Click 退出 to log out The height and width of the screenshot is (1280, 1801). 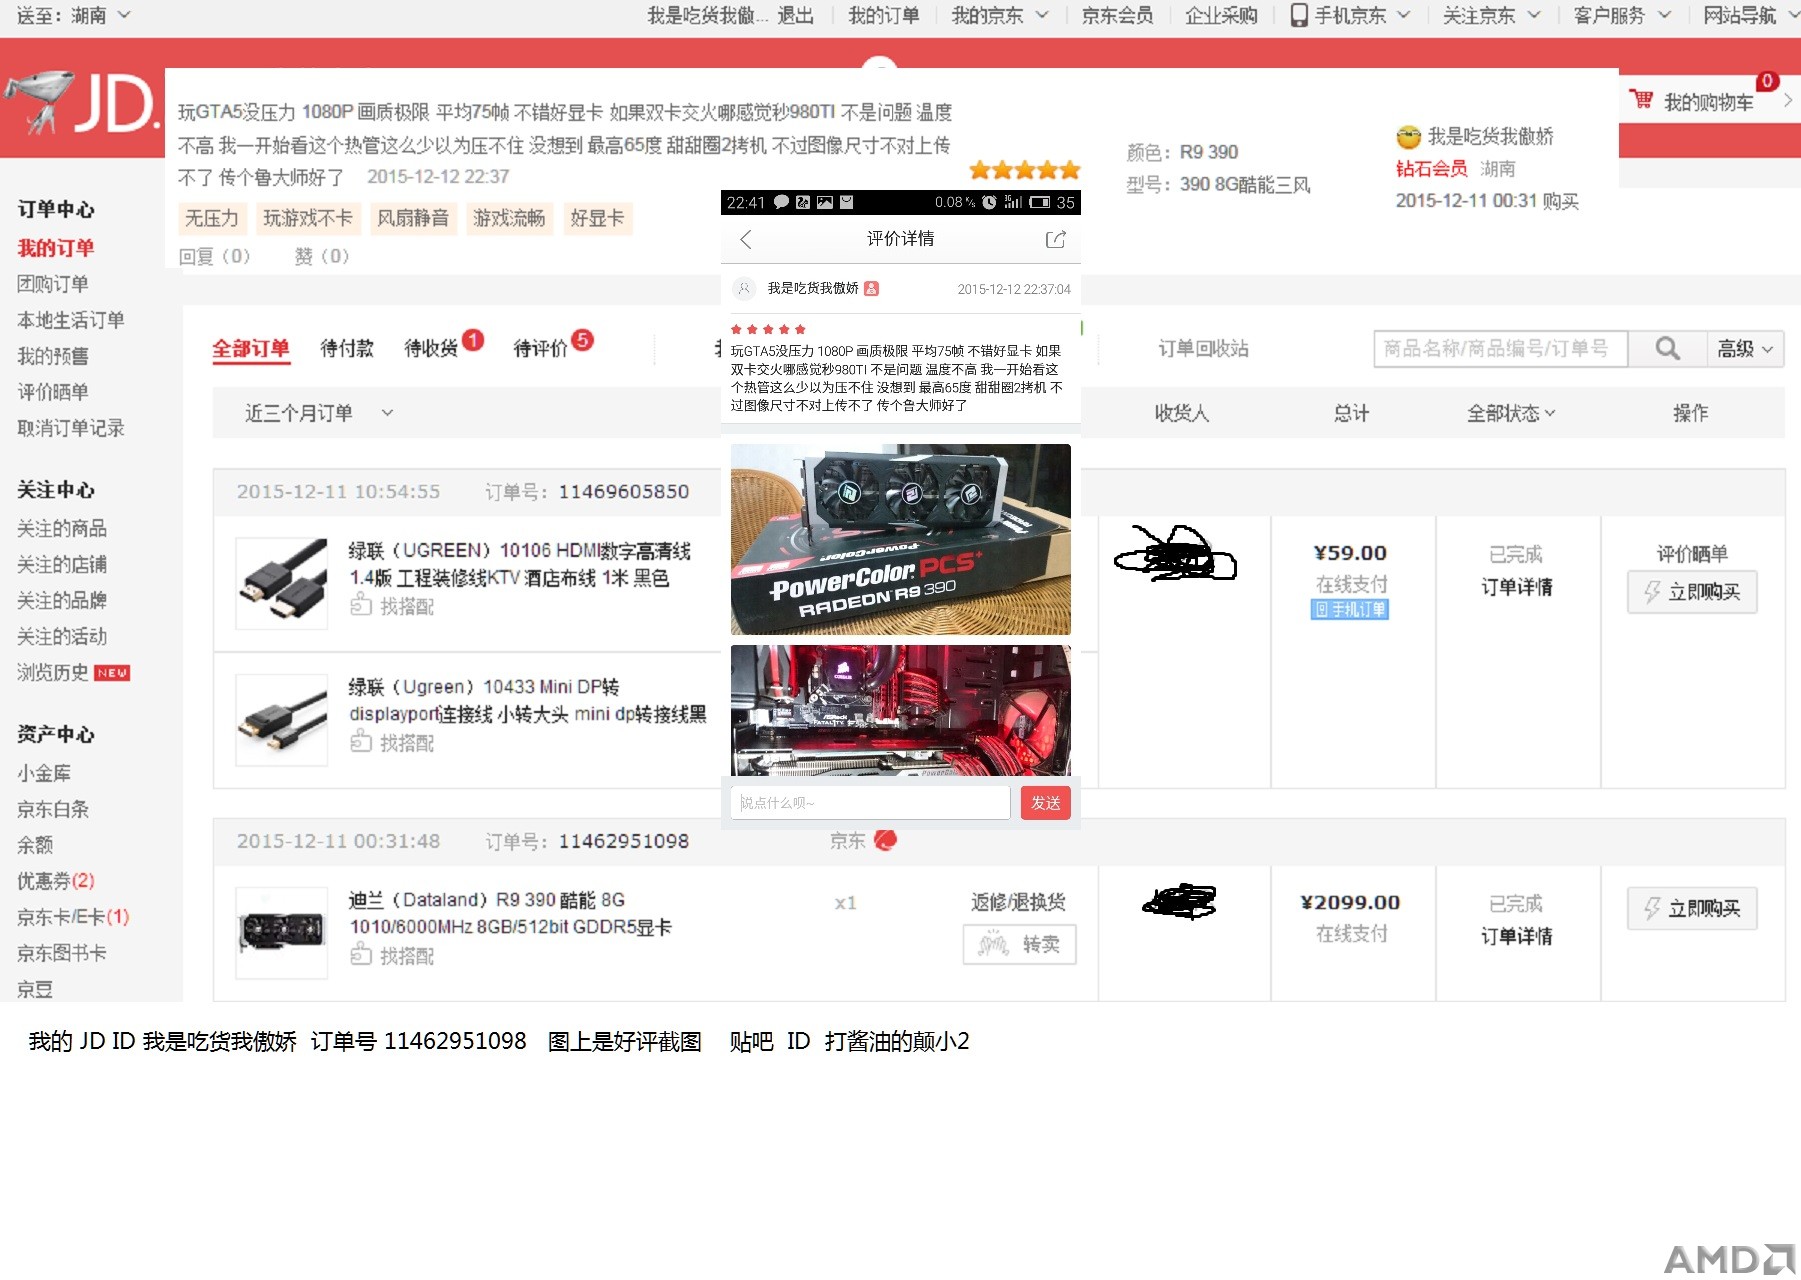[x=796, y=15]
